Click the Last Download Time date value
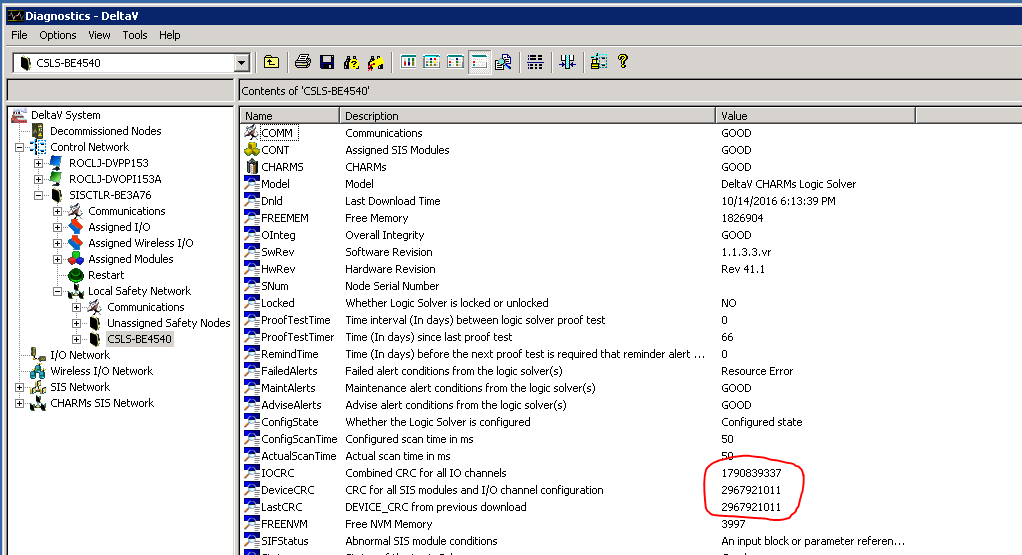 tap(778, 201)
